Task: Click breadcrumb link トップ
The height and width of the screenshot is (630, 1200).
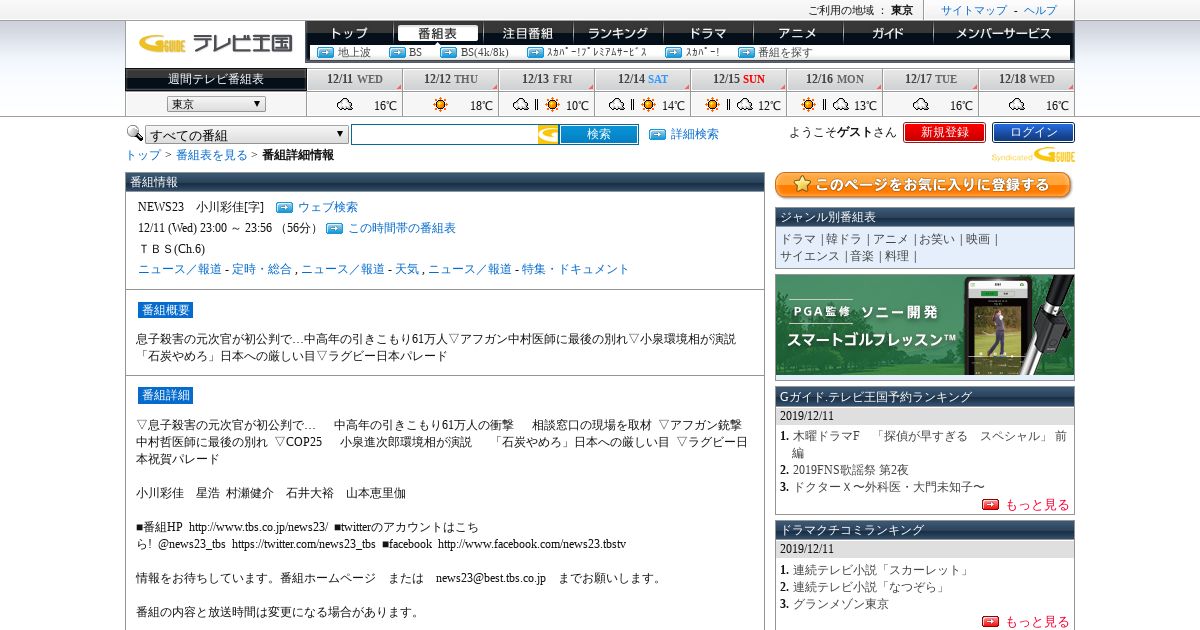Action: (x=143, y=155)
